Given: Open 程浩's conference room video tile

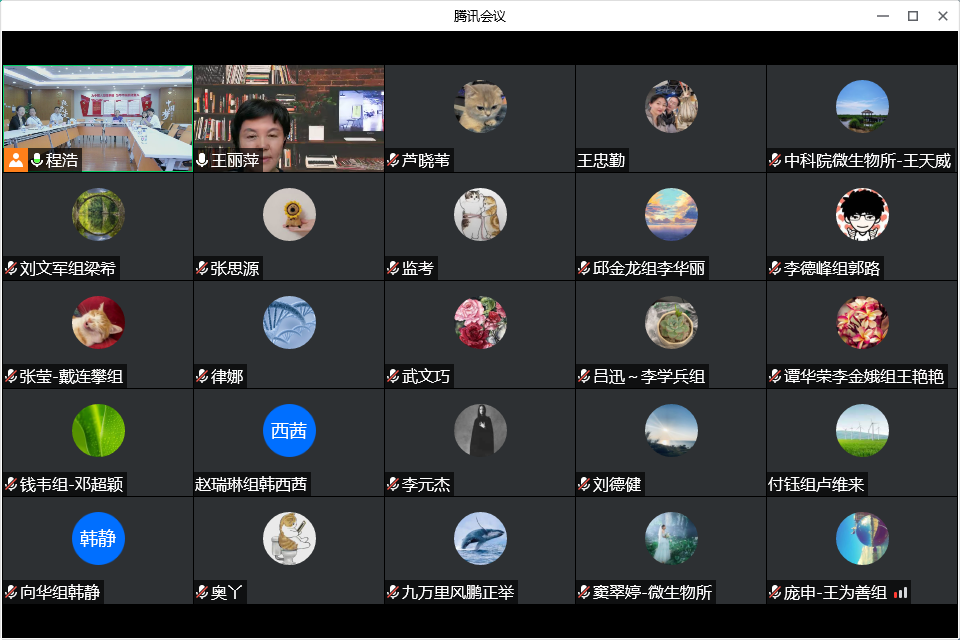Looking at the screenshot, I should [97, 110].
